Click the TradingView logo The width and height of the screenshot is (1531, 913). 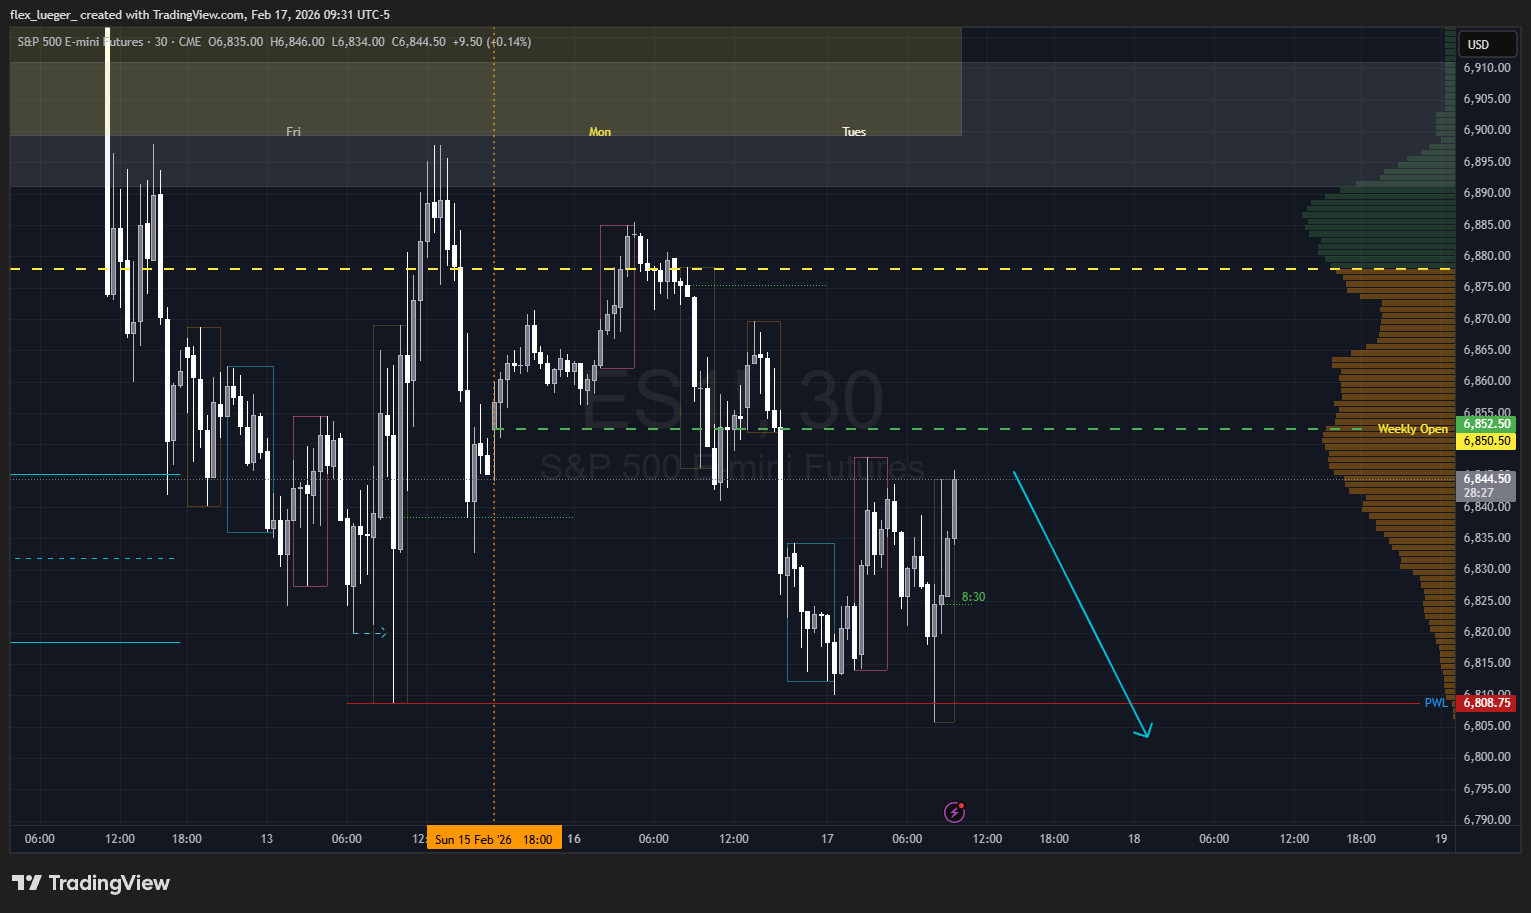click(91, 883)
